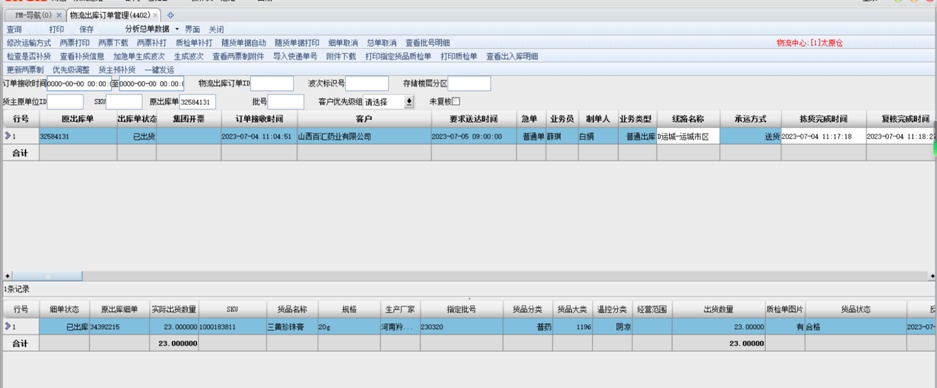Click the 指定批号 cell 230320
Image resolution: width=937 pixels, height=388 pixels.
pos(461,327)
